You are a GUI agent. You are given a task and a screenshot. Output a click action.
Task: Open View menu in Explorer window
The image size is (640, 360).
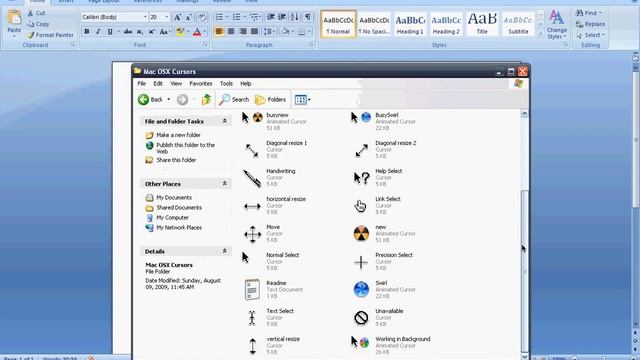coord(176,83)
